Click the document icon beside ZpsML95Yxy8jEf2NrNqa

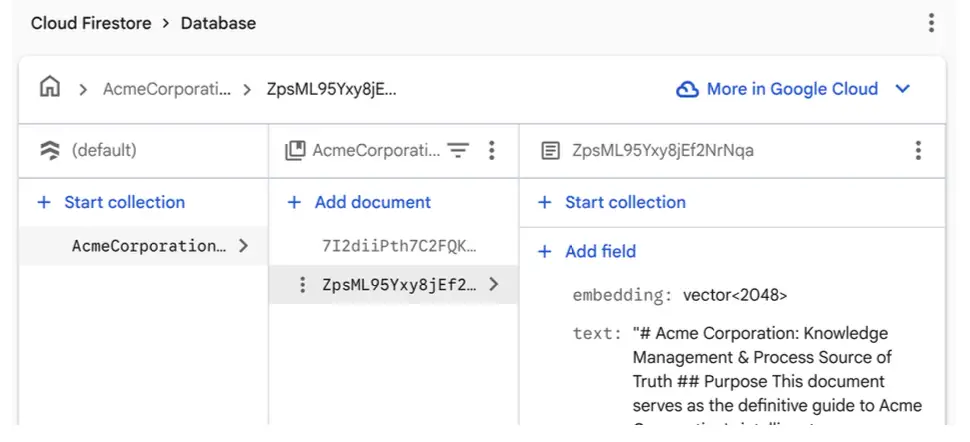pyautogui.click(x=551, y=150)
